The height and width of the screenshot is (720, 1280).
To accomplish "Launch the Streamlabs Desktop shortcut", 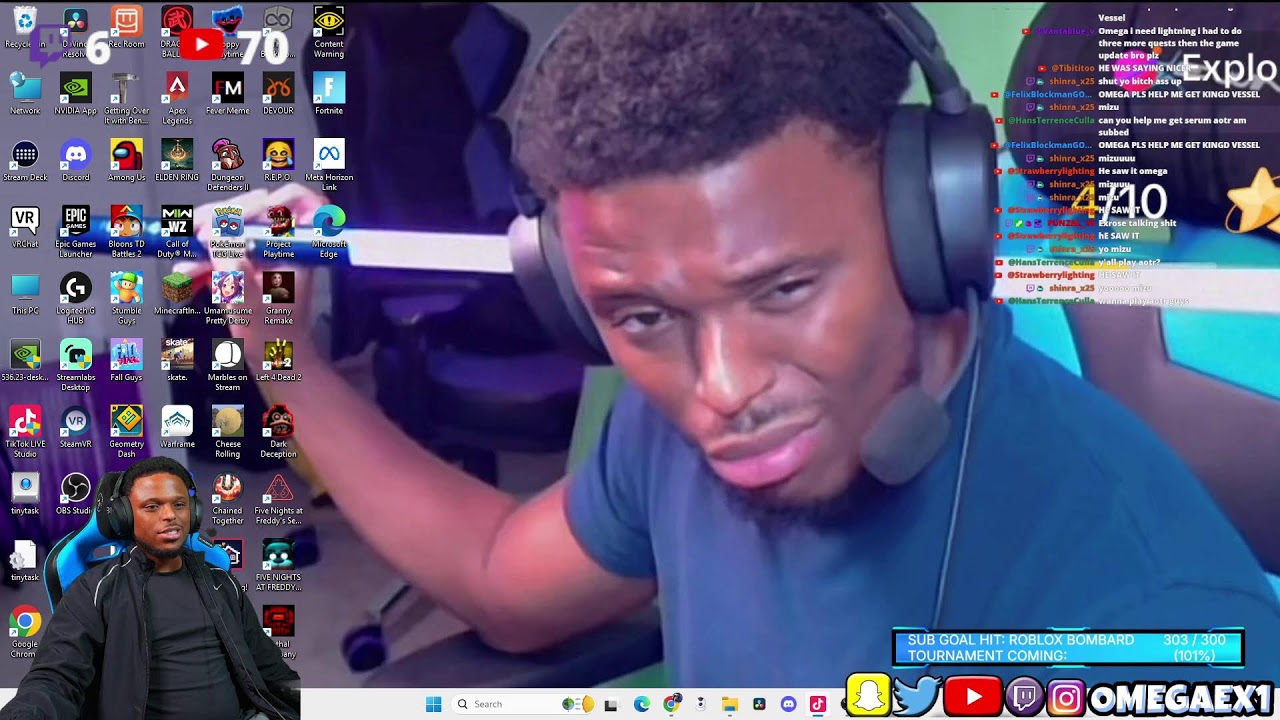I will tap(76, 366).
